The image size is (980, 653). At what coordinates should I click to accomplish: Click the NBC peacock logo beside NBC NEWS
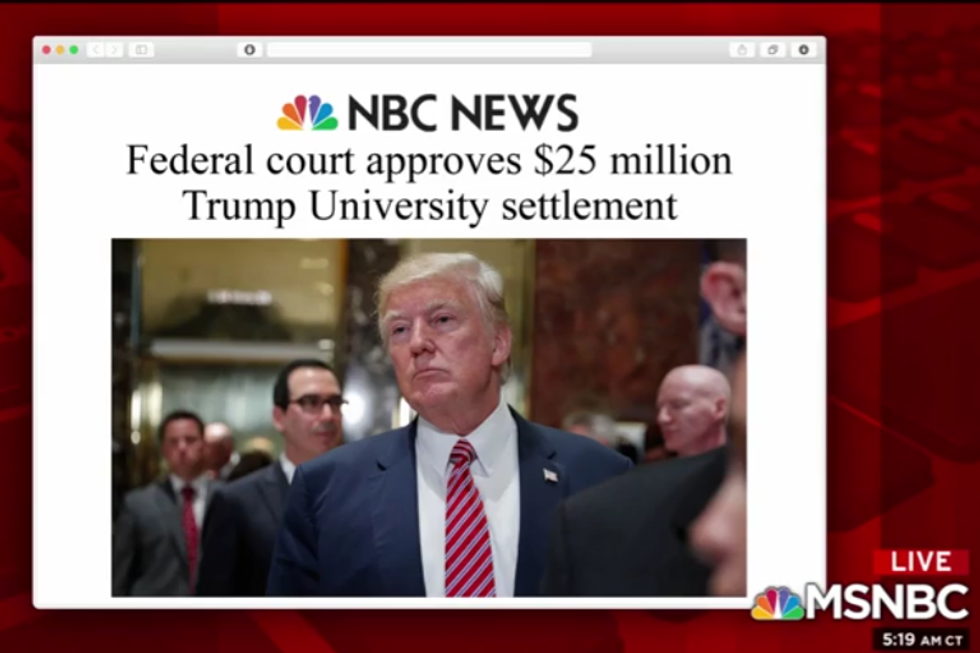(x=308, y=112)
